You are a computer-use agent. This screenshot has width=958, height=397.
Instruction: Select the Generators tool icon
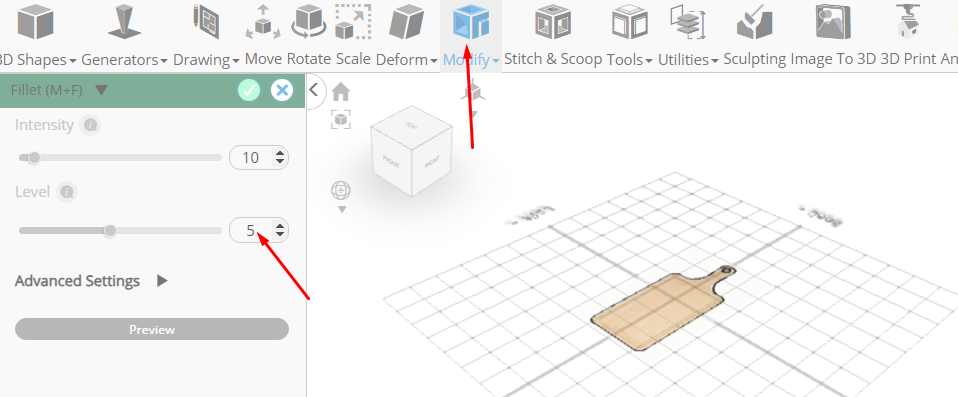click(x=125, y=22)
